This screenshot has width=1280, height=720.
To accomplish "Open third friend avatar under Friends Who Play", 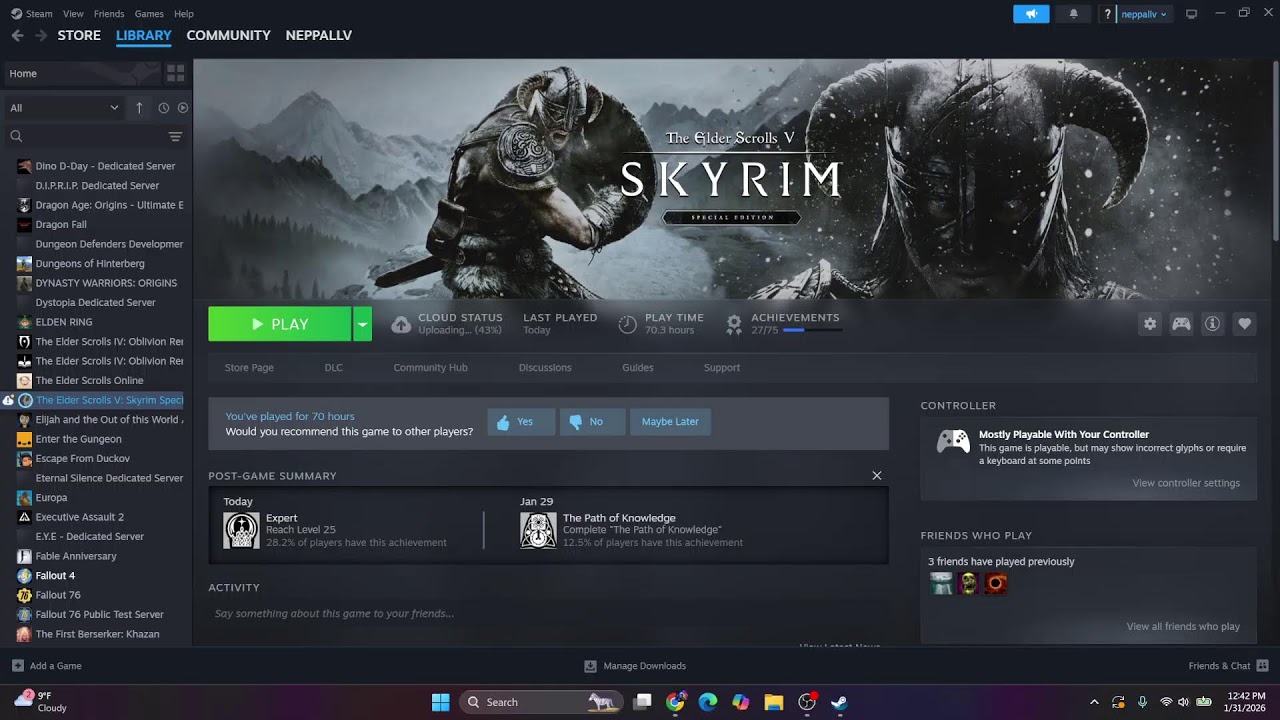I will 995,583.
